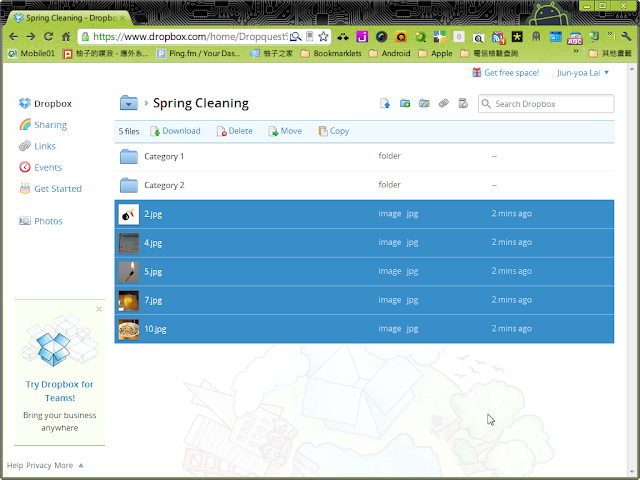Click the Category 1 folder icon
The image size is (640, 480).
129,156
